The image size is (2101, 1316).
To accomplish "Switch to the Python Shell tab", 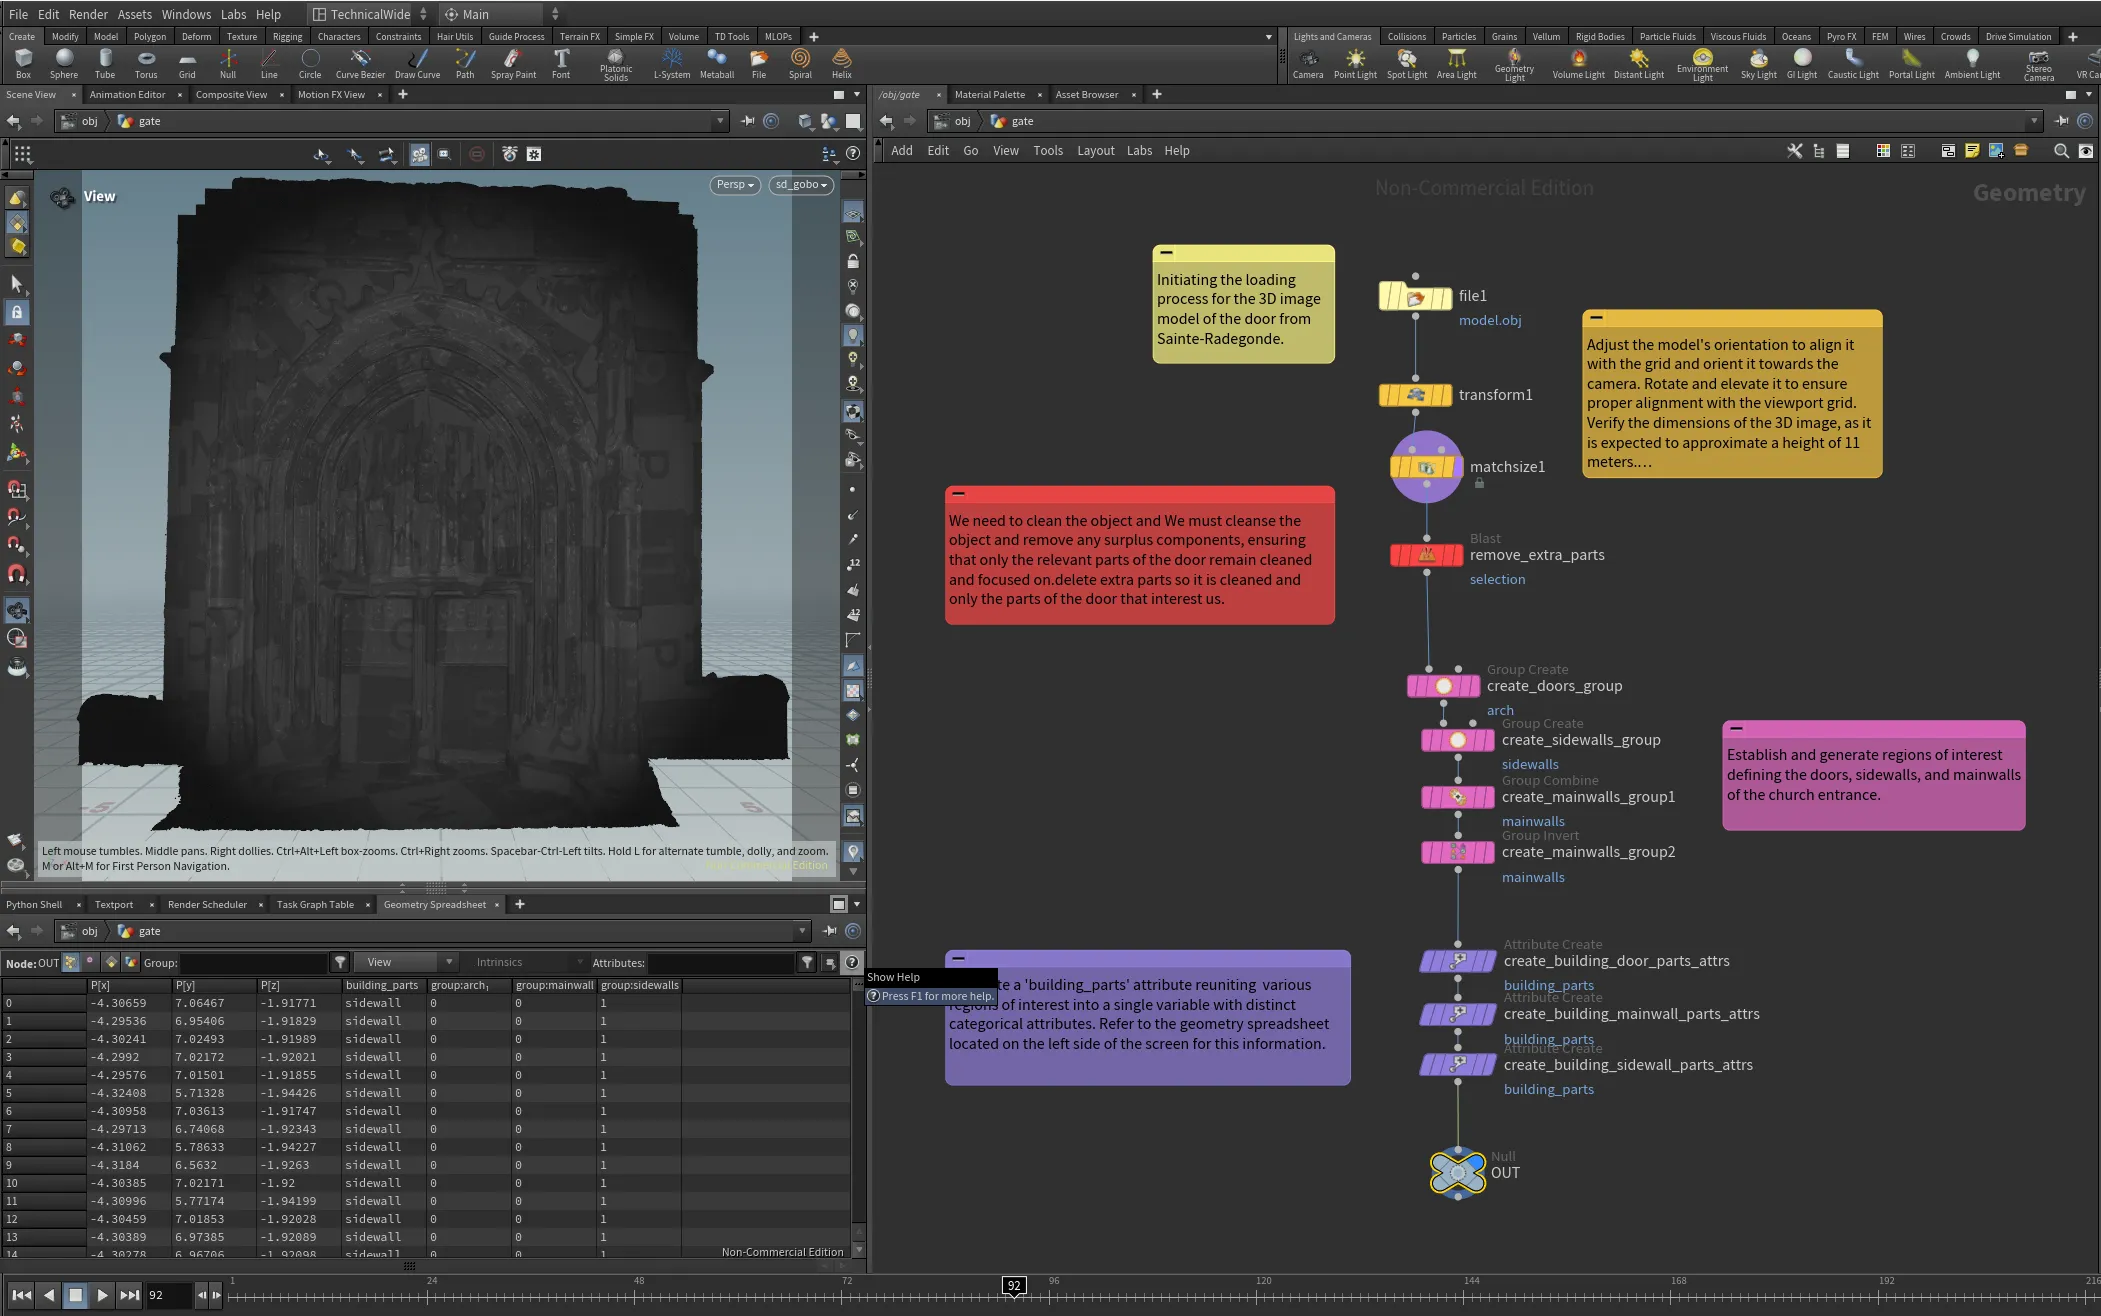I will coord(34,905).
